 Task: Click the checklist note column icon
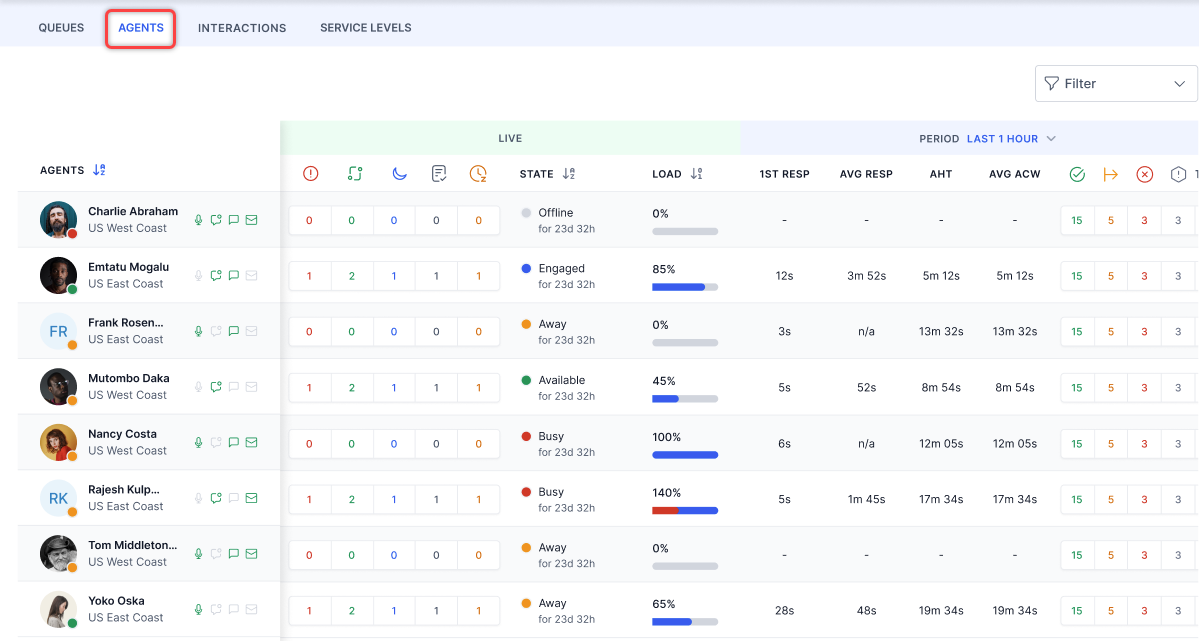click(438, 174)
